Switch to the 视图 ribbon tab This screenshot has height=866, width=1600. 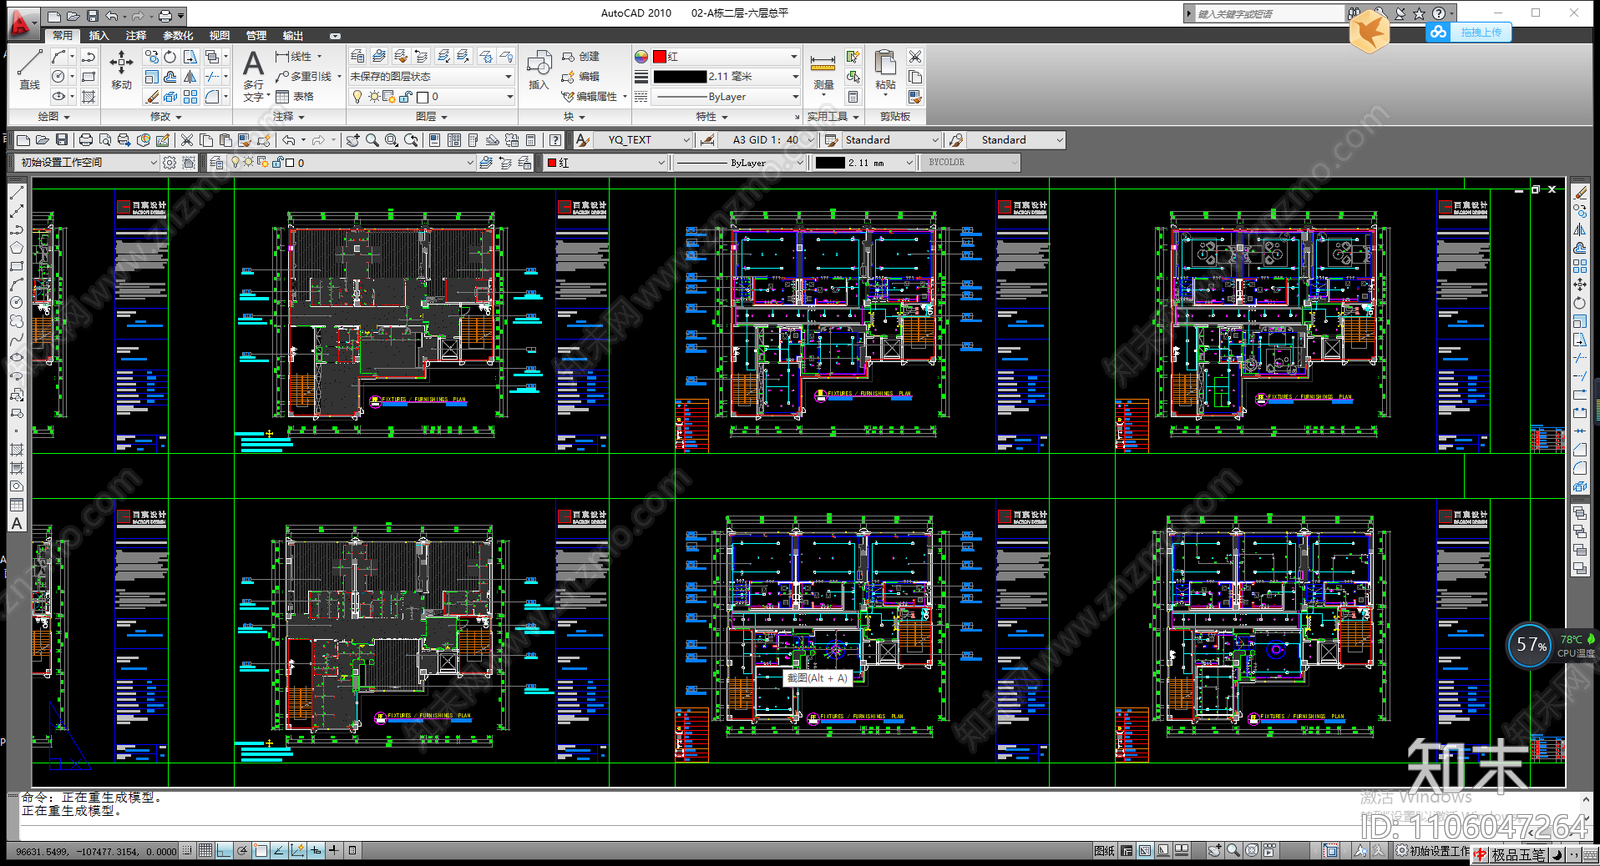pyautogui.click(x=219, y=35)
